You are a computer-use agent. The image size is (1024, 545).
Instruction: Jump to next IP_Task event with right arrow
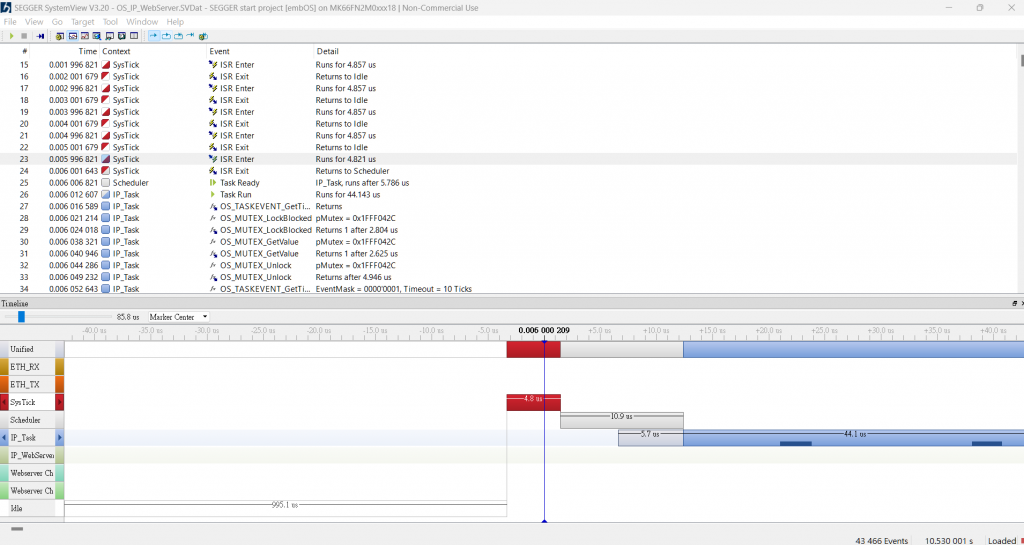click(59, 438)
